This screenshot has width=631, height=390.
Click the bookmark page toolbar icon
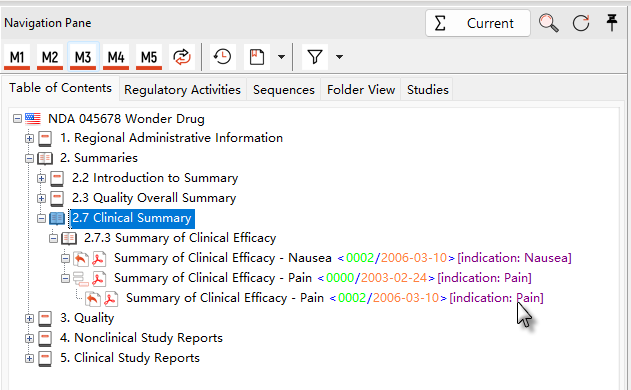pyautogui.click(x=257, y=57)
